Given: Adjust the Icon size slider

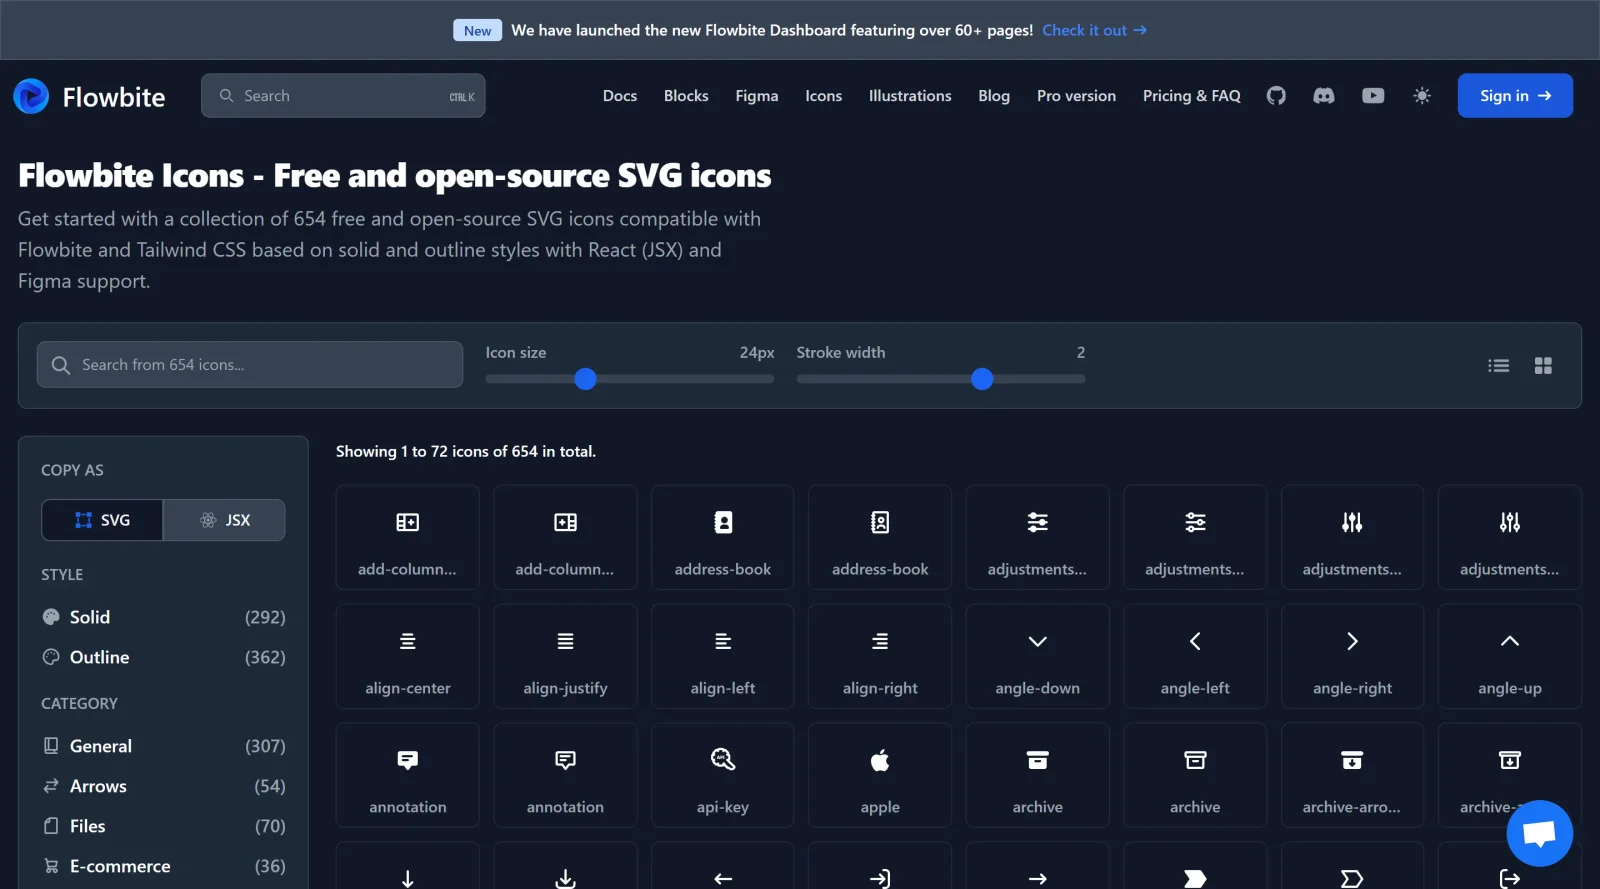Looking at the screenshot, I should (630, 379).
